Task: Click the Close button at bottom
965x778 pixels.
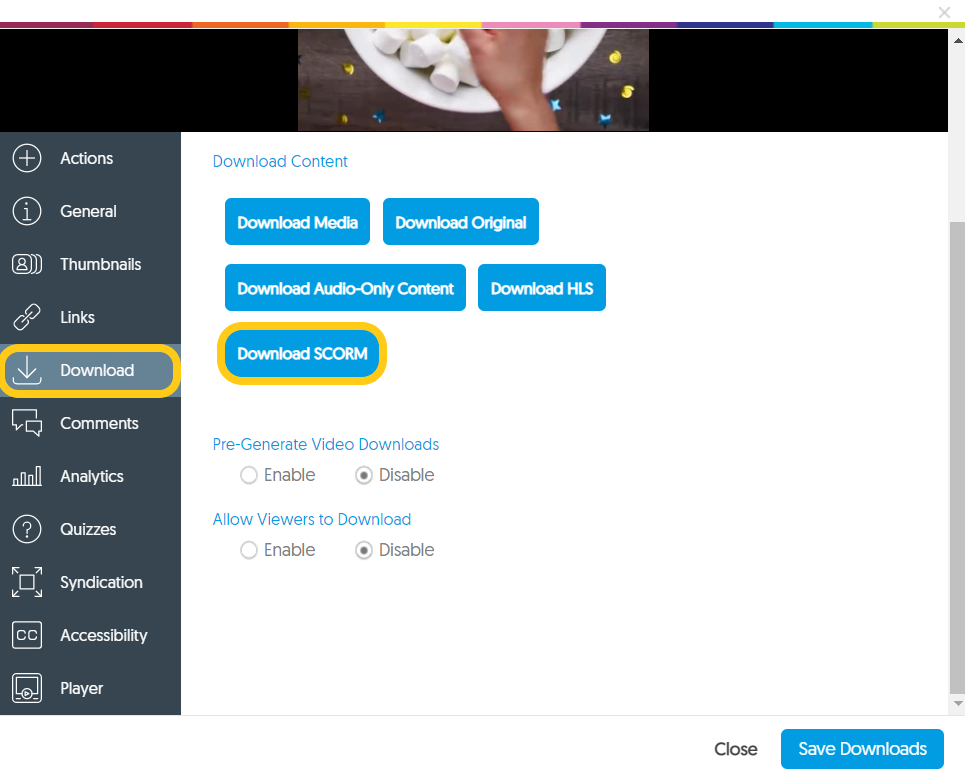Action: click(x=735, y=748)
